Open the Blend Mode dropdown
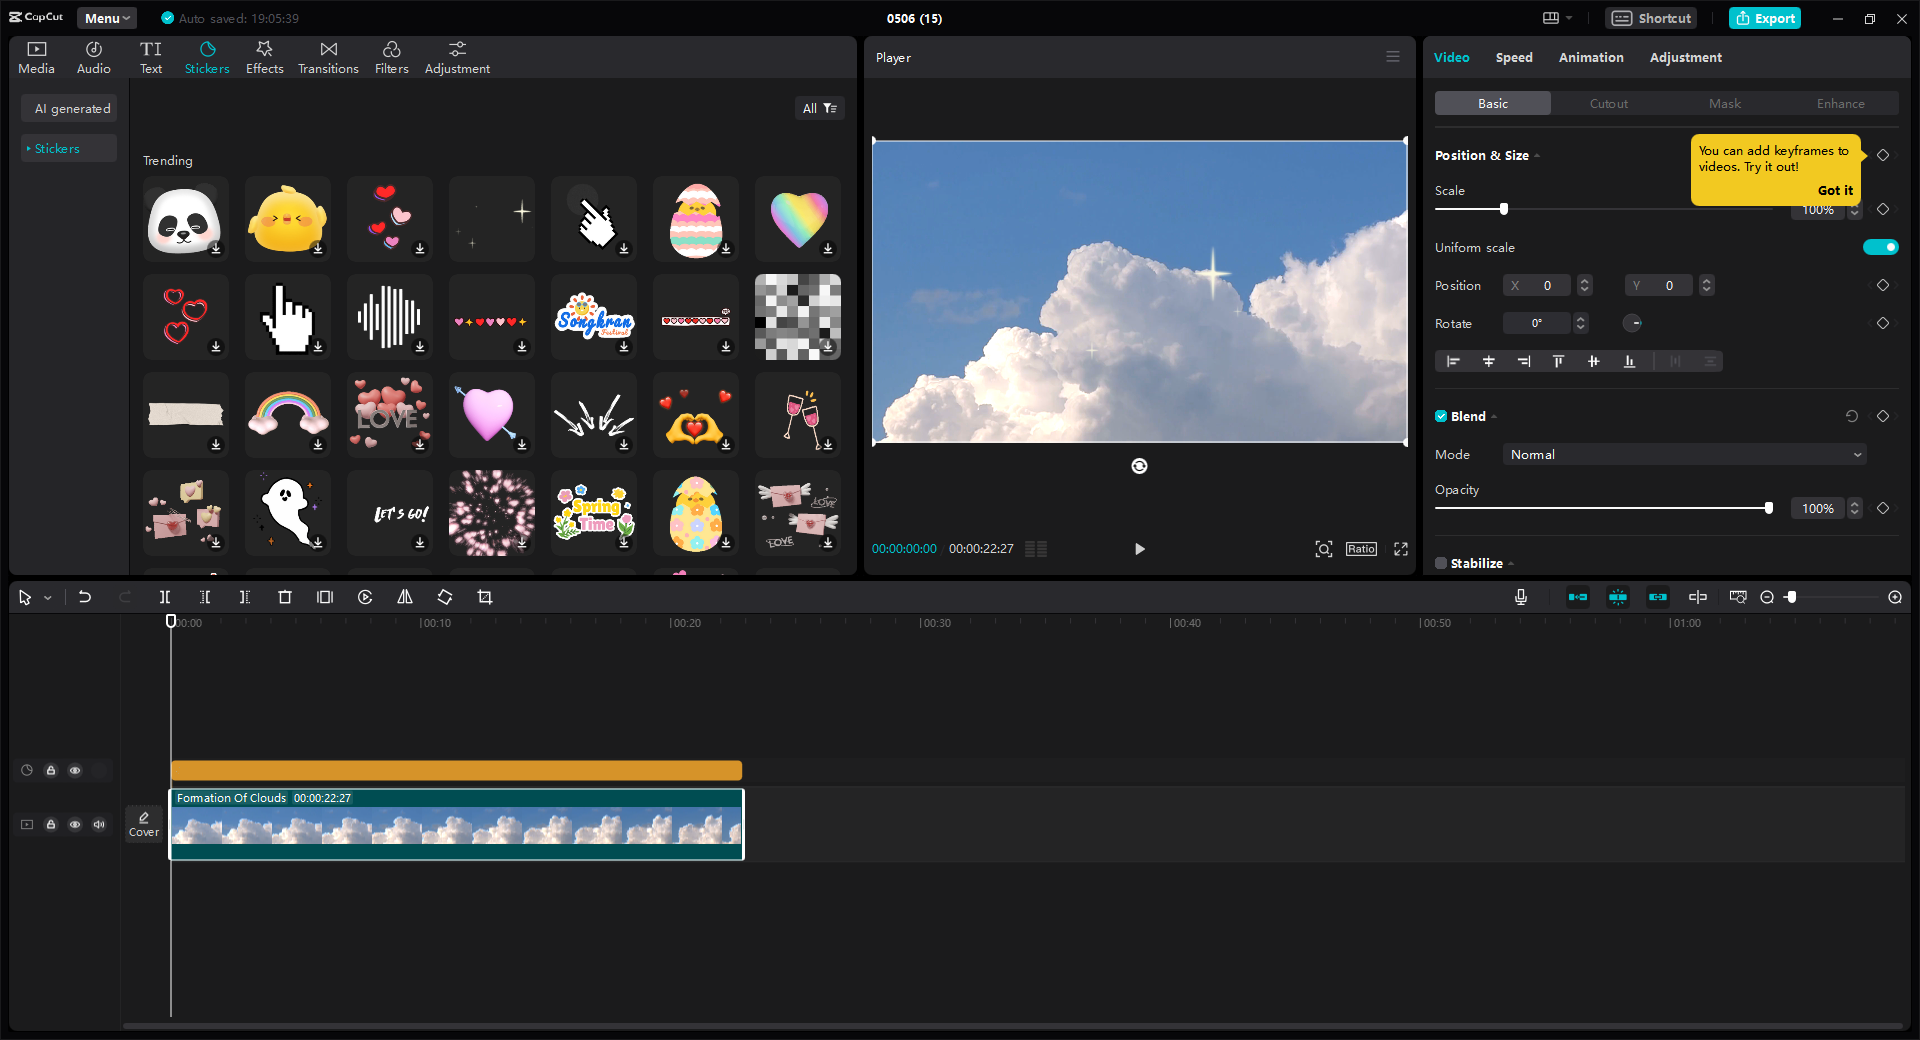The width and height of the screenshot is (1920, 1040). [1685, 455]
